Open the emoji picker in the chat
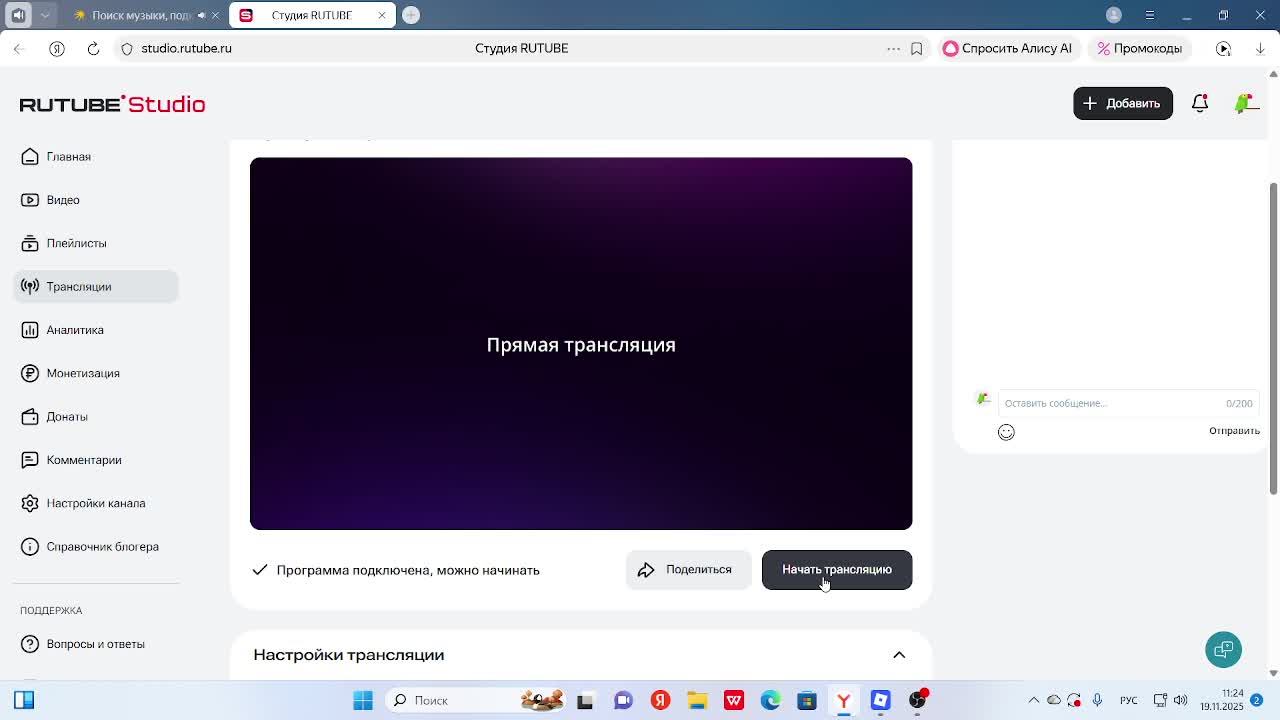This screenshot has height=720, width=1280. point(1006,432)
